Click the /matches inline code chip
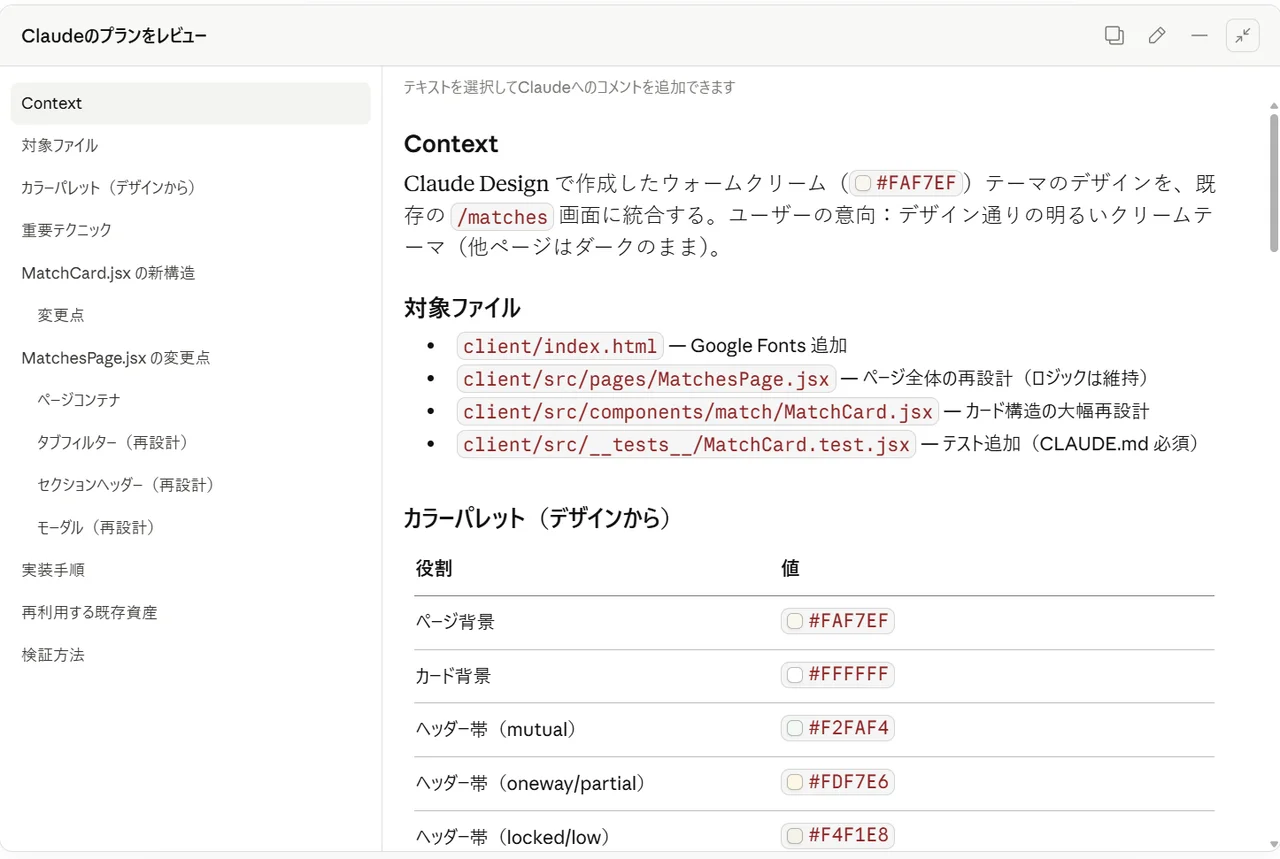 (501, 216)
